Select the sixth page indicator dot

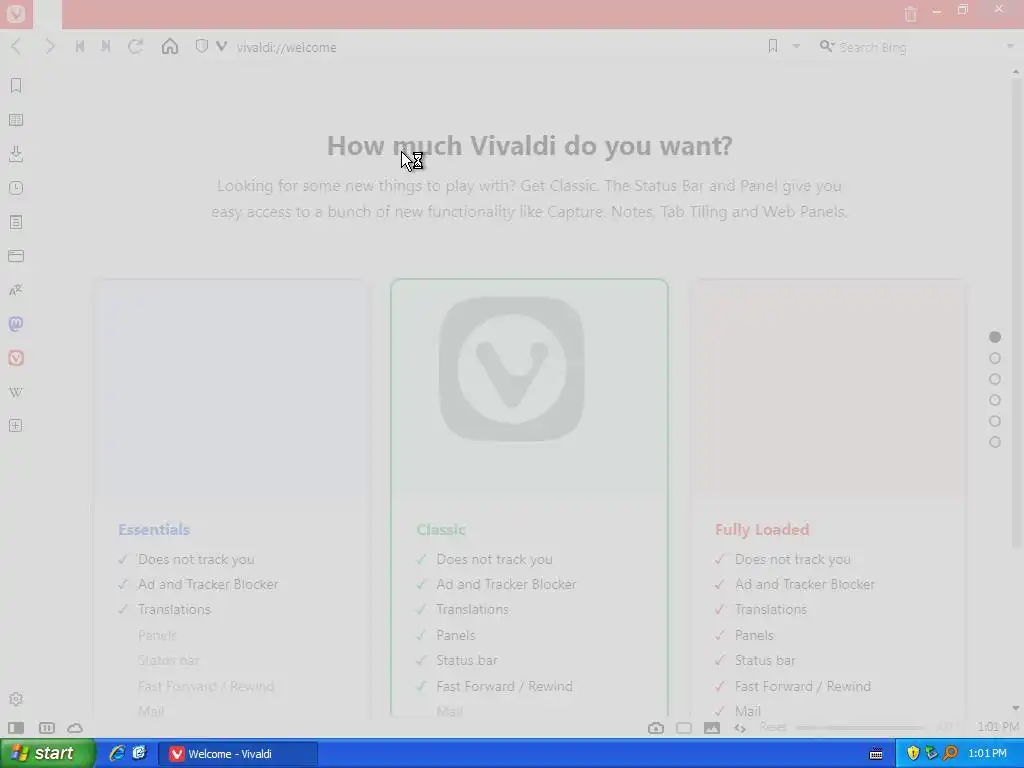[x=995, y=442]
